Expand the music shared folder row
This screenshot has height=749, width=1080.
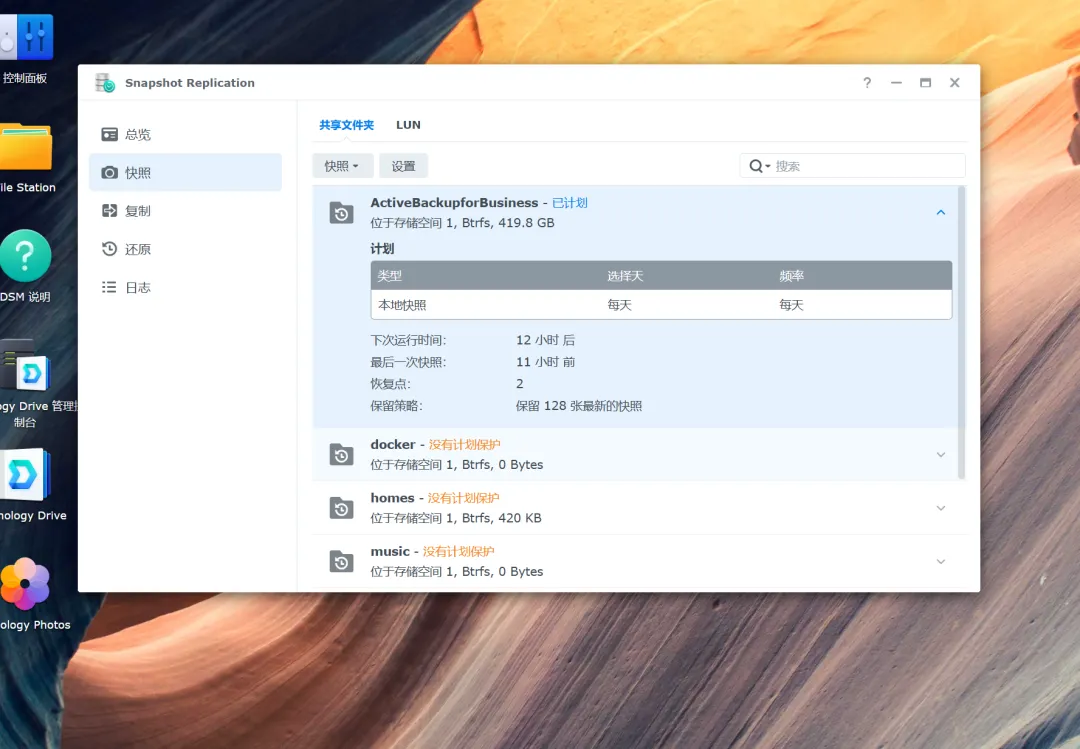[x=940, y=562]
